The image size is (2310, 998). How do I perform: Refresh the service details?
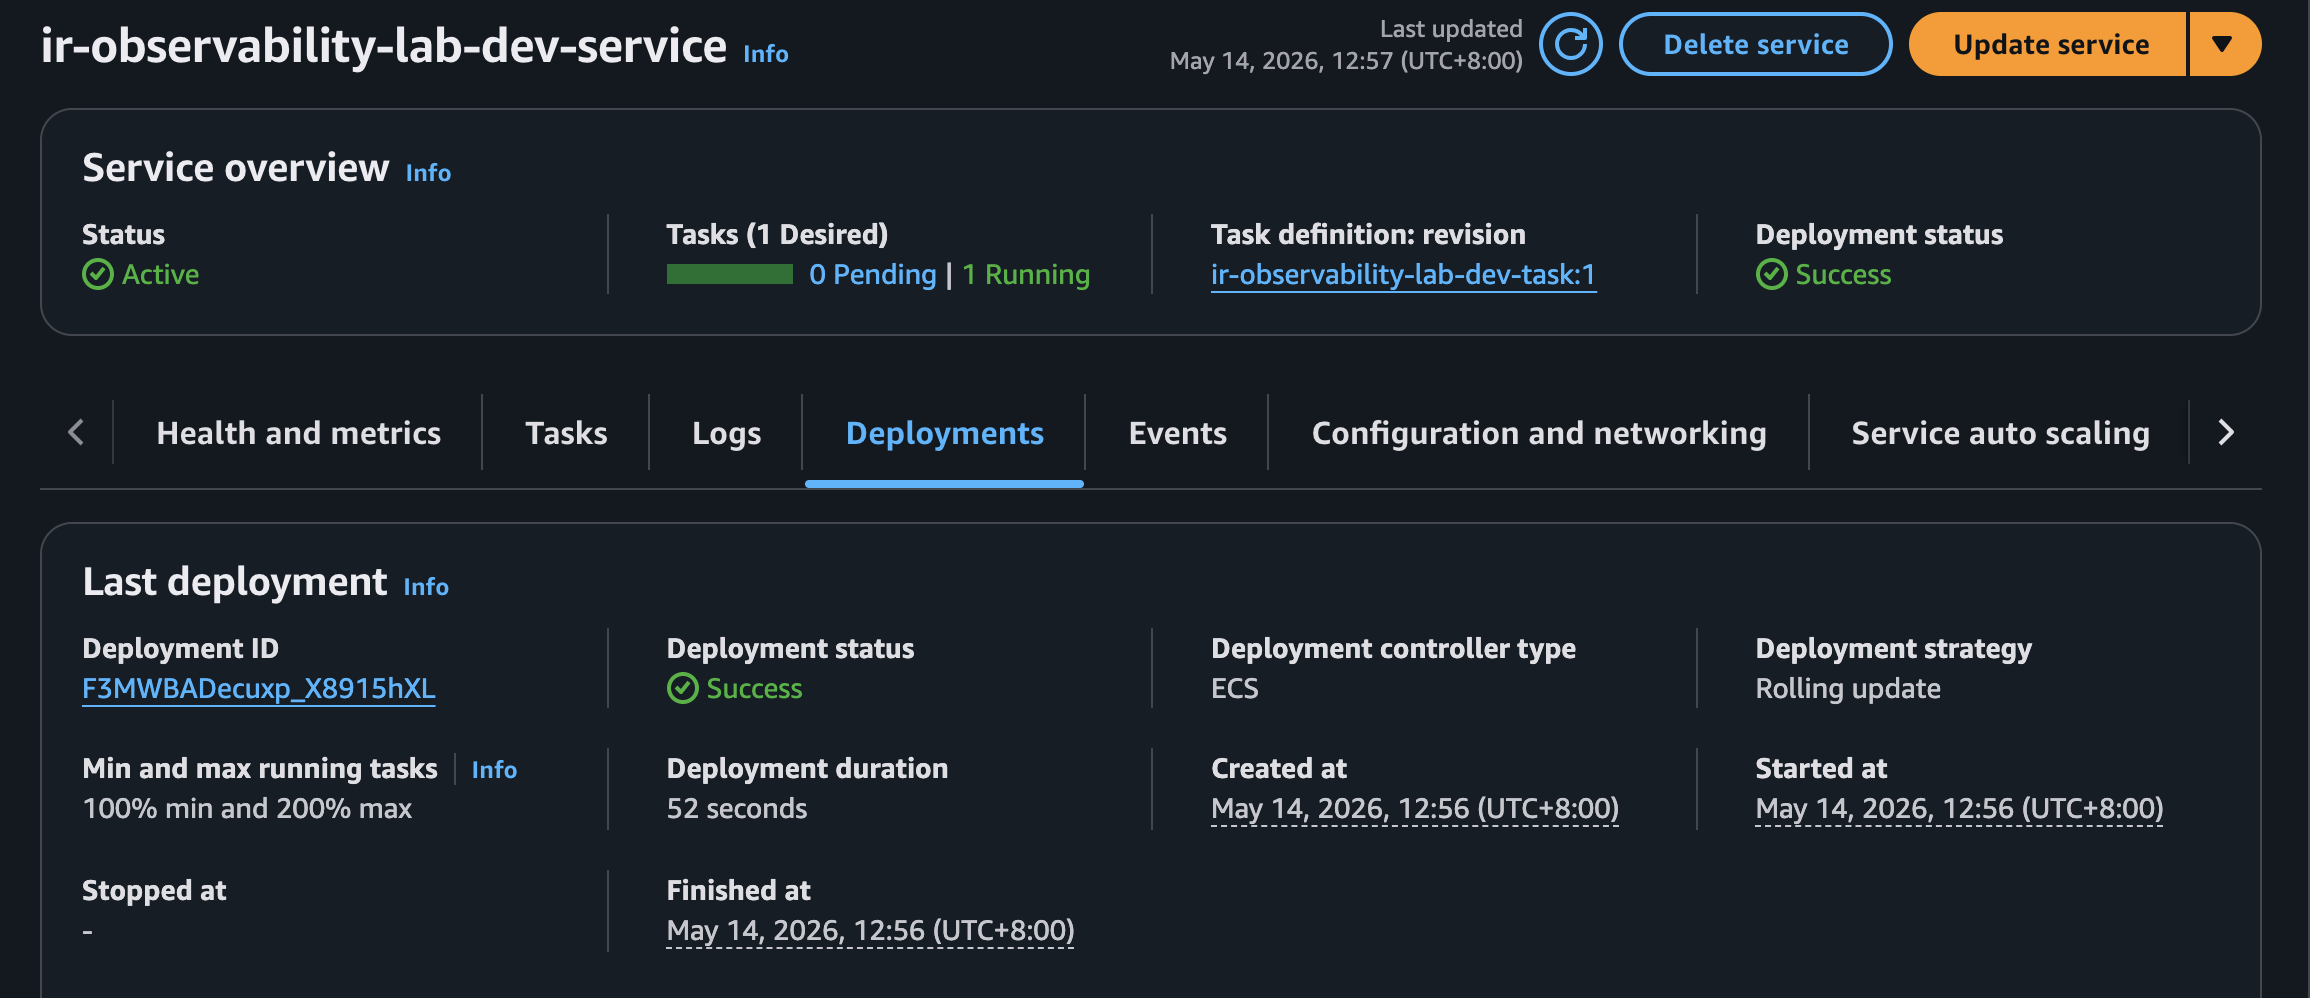pyautogui.click(x=1570, y=44)
